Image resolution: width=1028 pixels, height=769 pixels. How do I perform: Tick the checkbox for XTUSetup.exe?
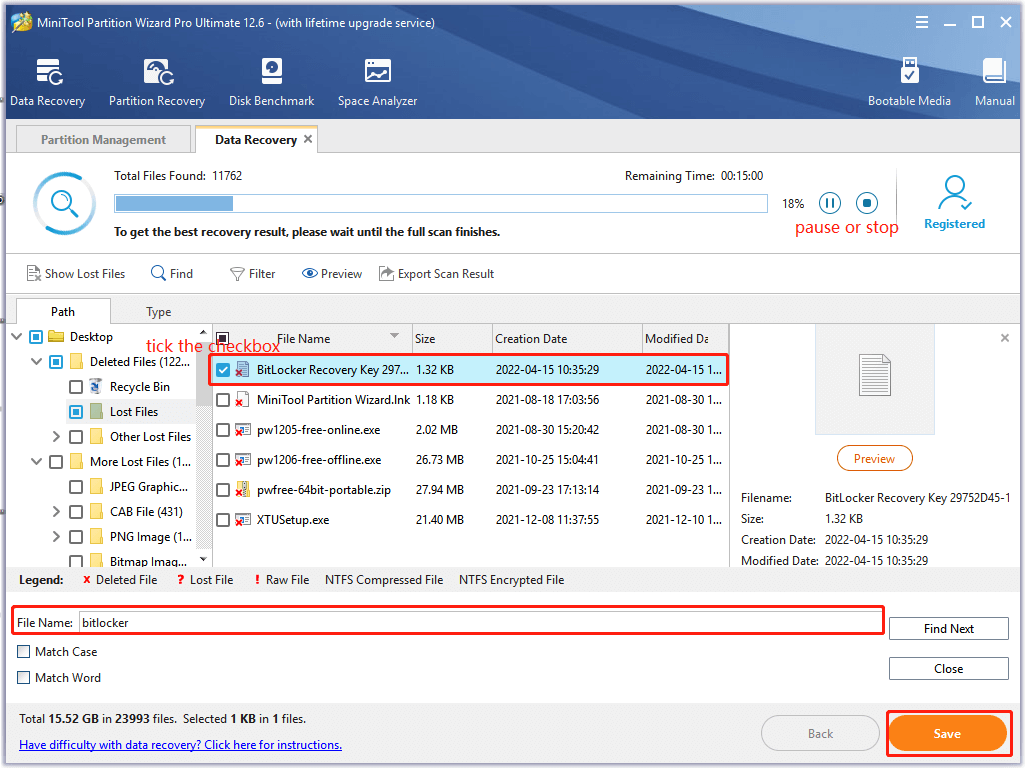[x=223, y=520]
